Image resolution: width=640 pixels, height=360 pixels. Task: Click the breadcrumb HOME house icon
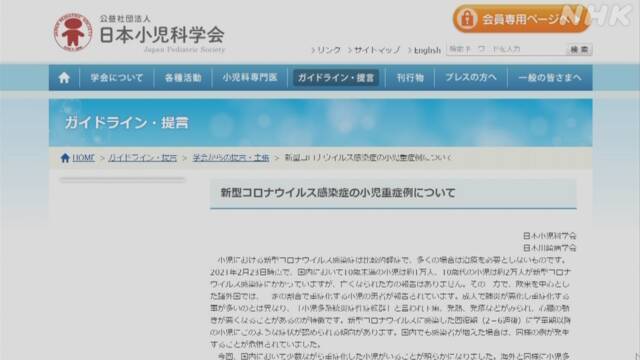point(65,158)
